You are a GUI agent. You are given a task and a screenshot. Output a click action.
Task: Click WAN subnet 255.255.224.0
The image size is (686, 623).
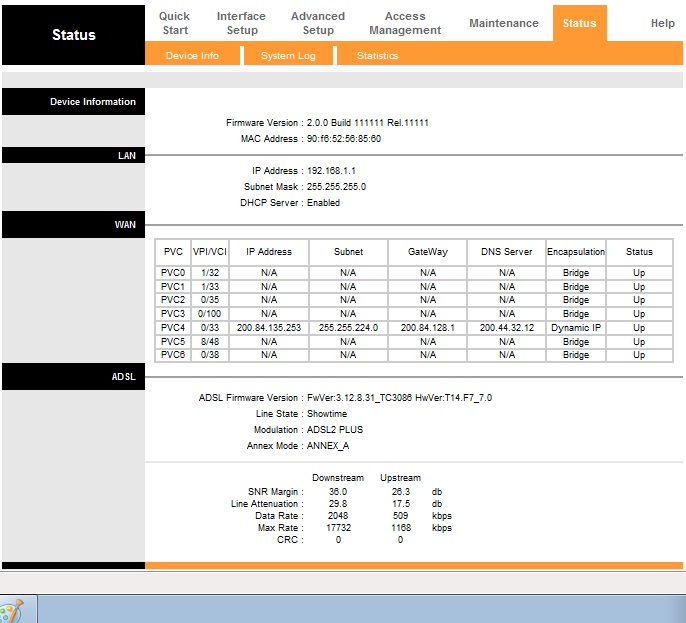coord(348,328)
